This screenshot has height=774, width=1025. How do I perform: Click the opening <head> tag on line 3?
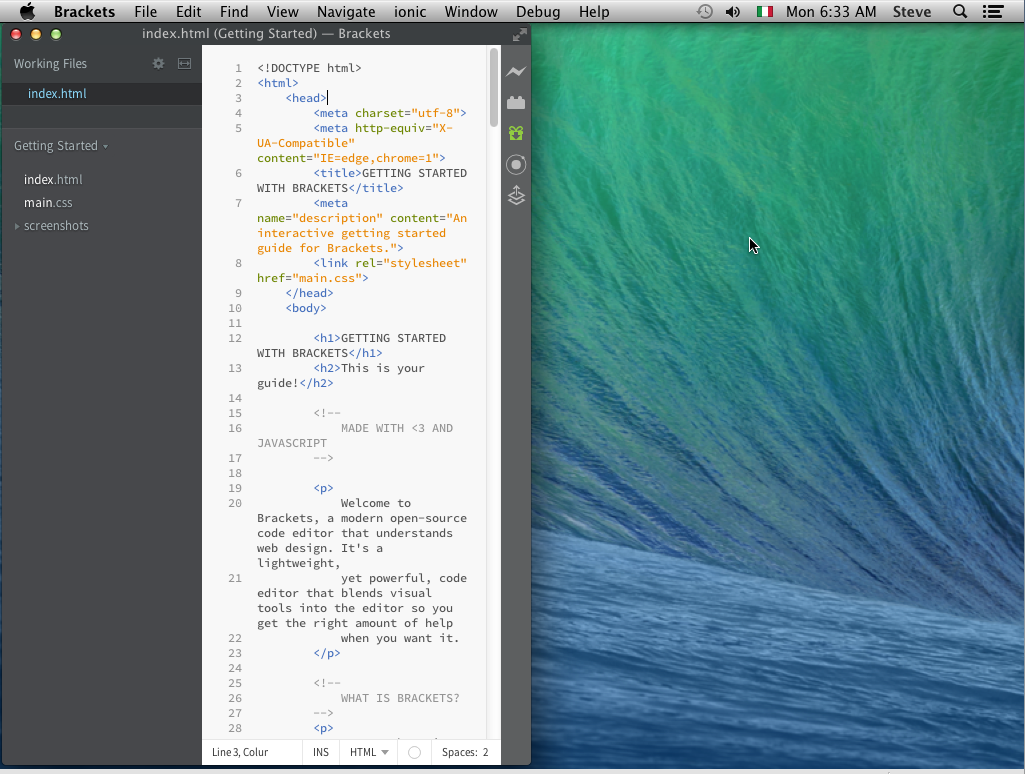306,98
